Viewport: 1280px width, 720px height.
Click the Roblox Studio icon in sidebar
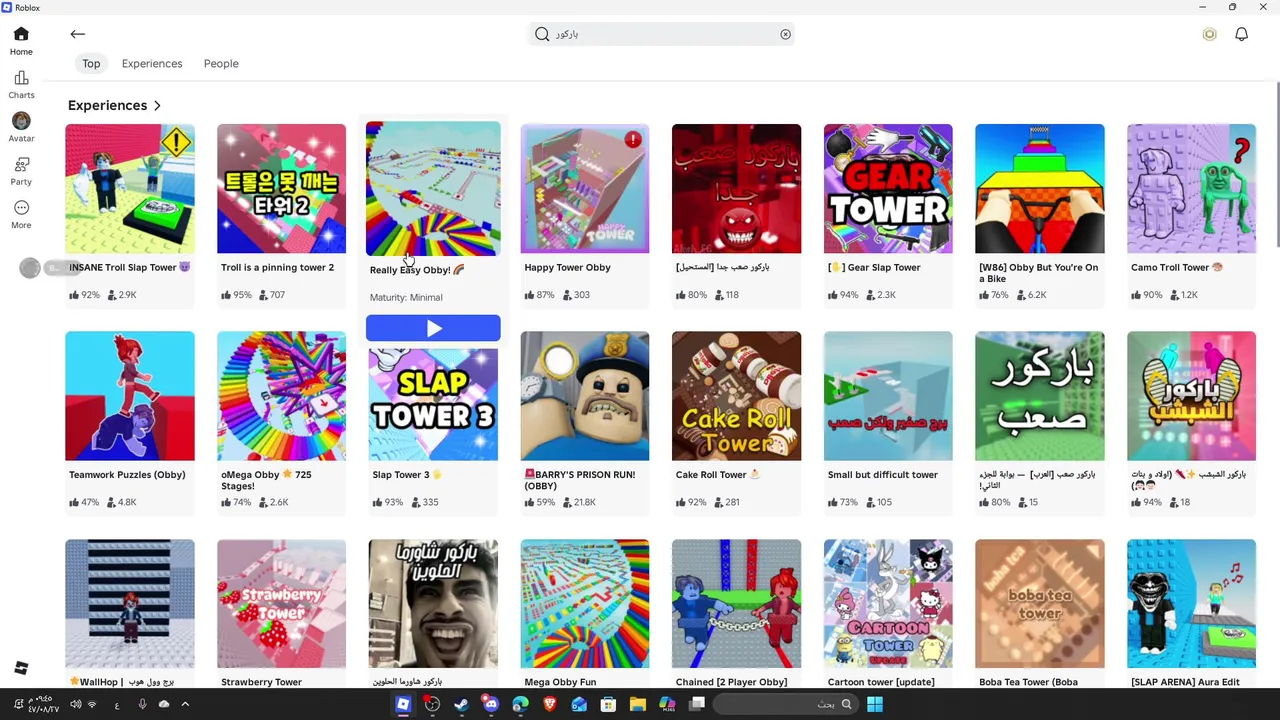(21, 668)
